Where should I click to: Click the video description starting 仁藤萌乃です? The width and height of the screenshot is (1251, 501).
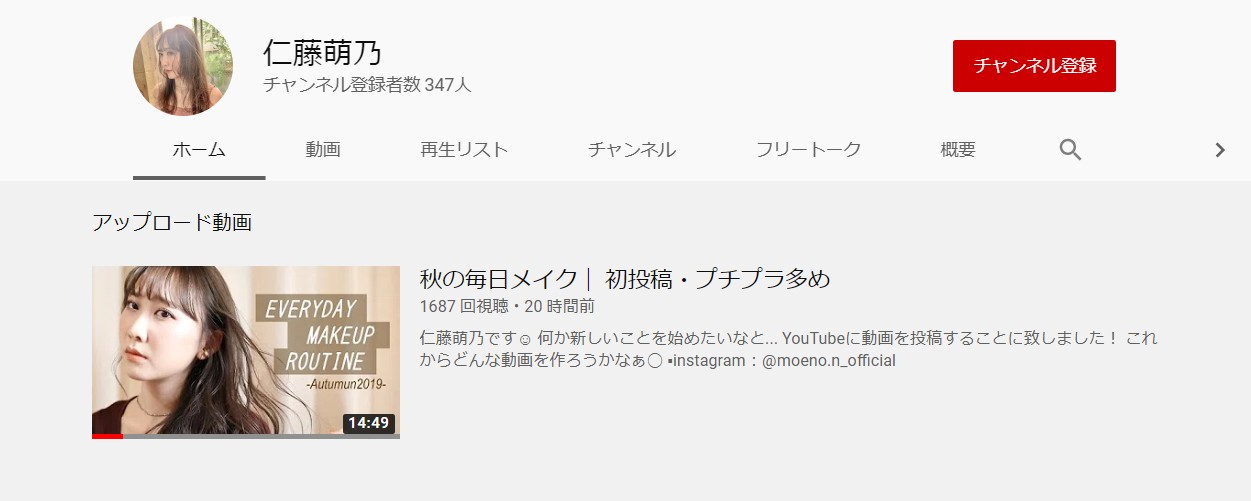pyautogui.click(x=788, y=349)
